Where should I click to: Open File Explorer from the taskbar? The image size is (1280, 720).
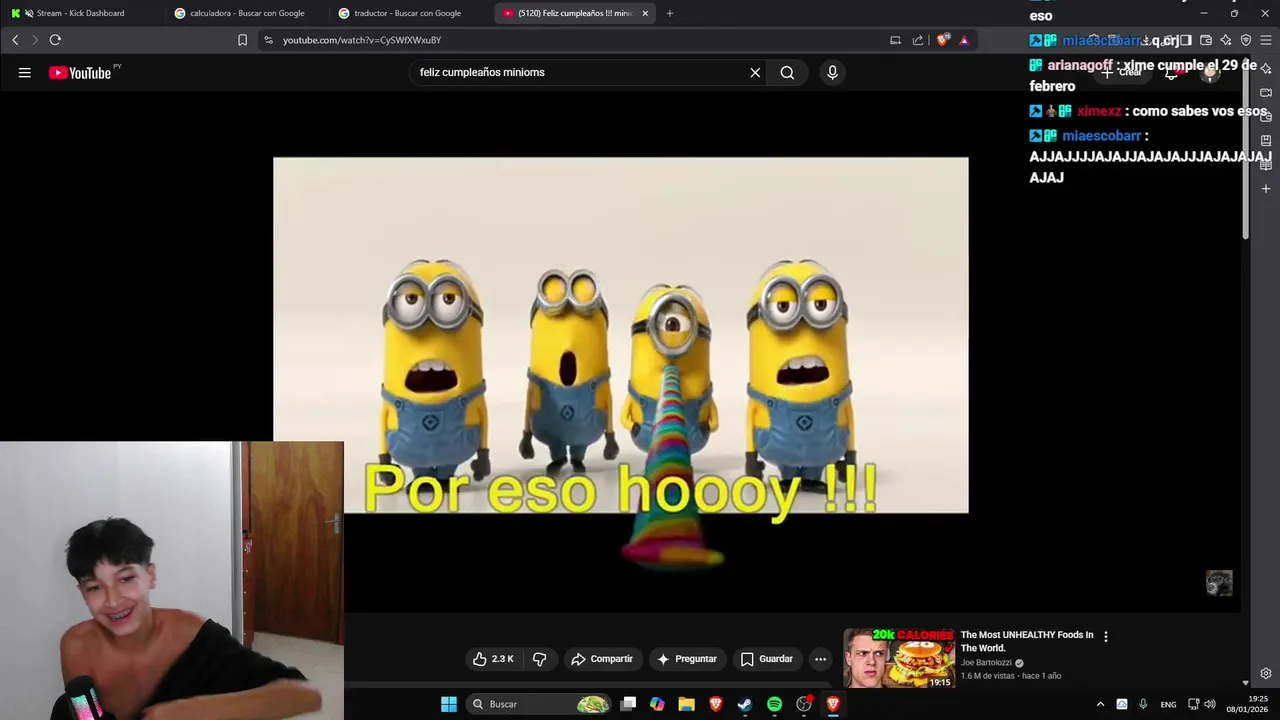(x=686, y=704)
